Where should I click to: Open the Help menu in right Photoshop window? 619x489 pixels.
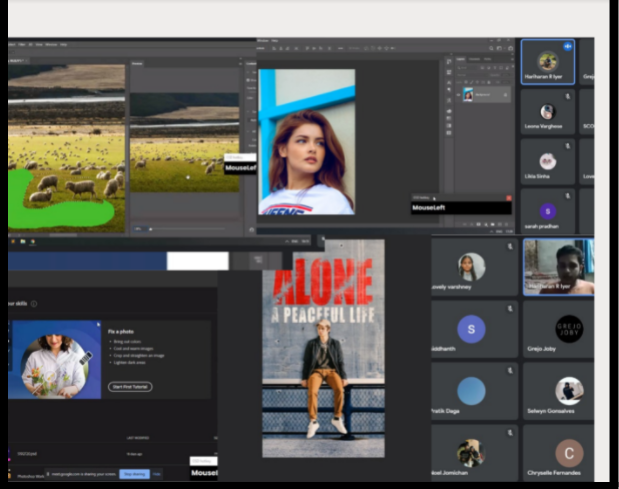click(x=275, y=40)
